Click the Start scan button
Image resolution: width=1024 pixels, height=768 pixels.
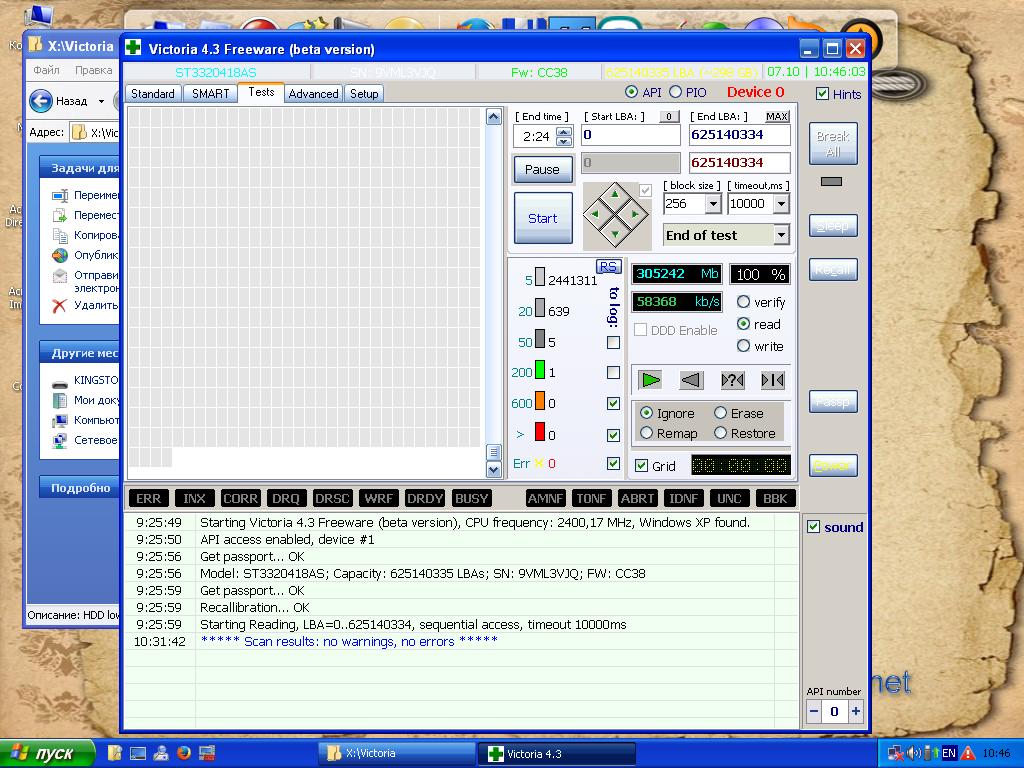(x=543, y=218)
